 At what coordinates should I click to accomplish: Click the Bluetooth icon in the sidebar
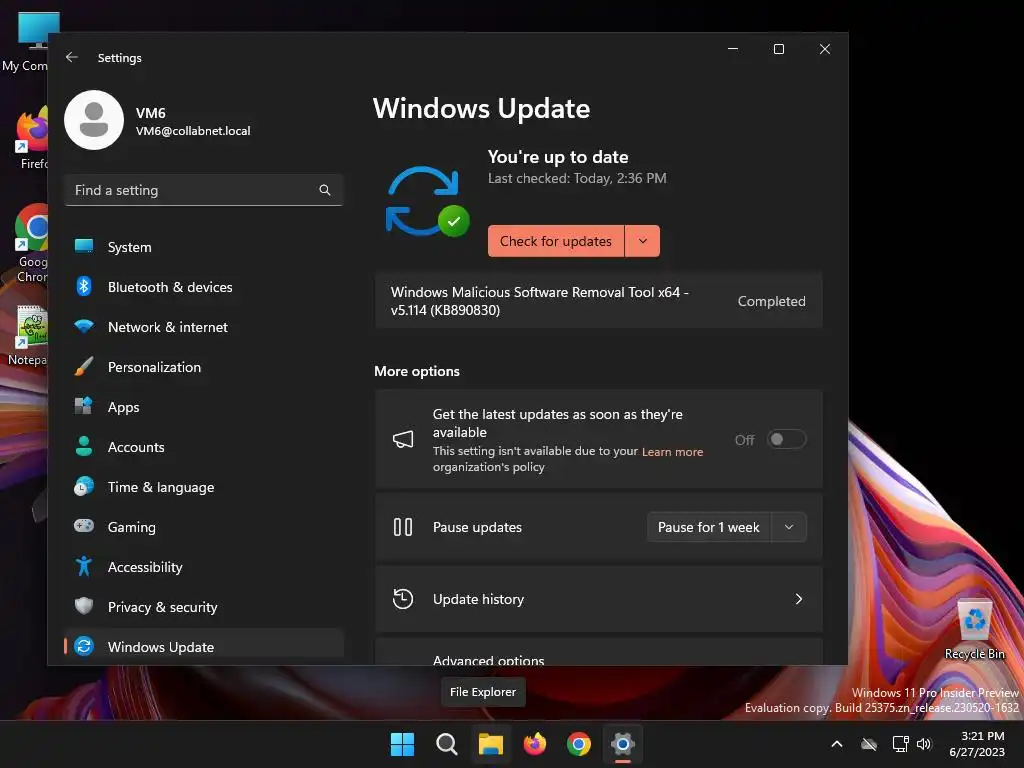84,287
